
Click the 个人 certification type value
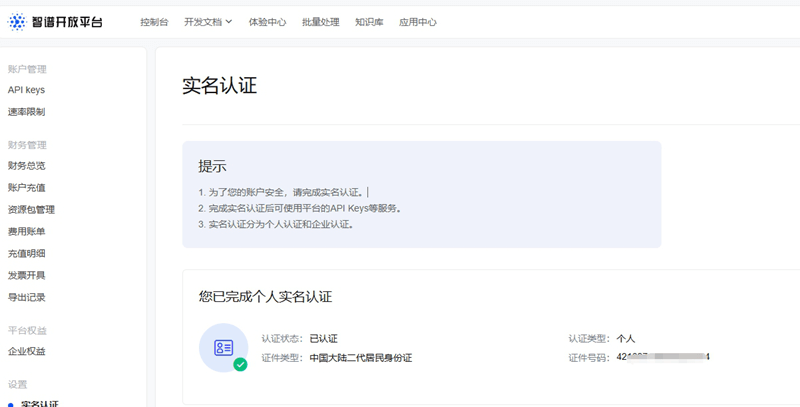(626, 339)
